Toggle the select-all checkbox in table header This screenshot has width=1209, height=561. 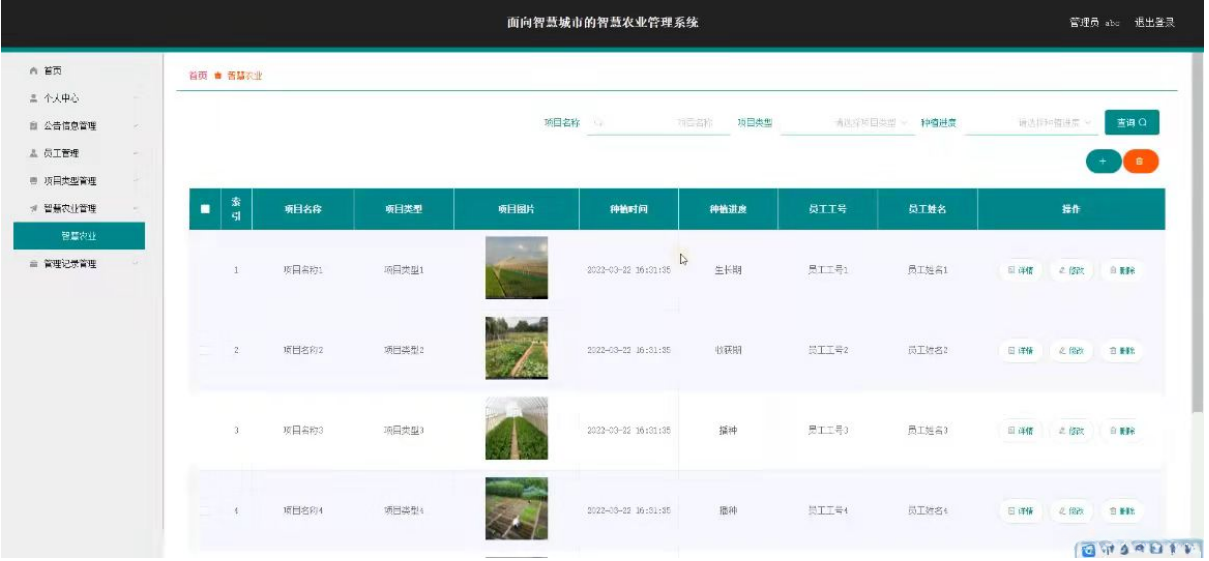pos(205,210)
